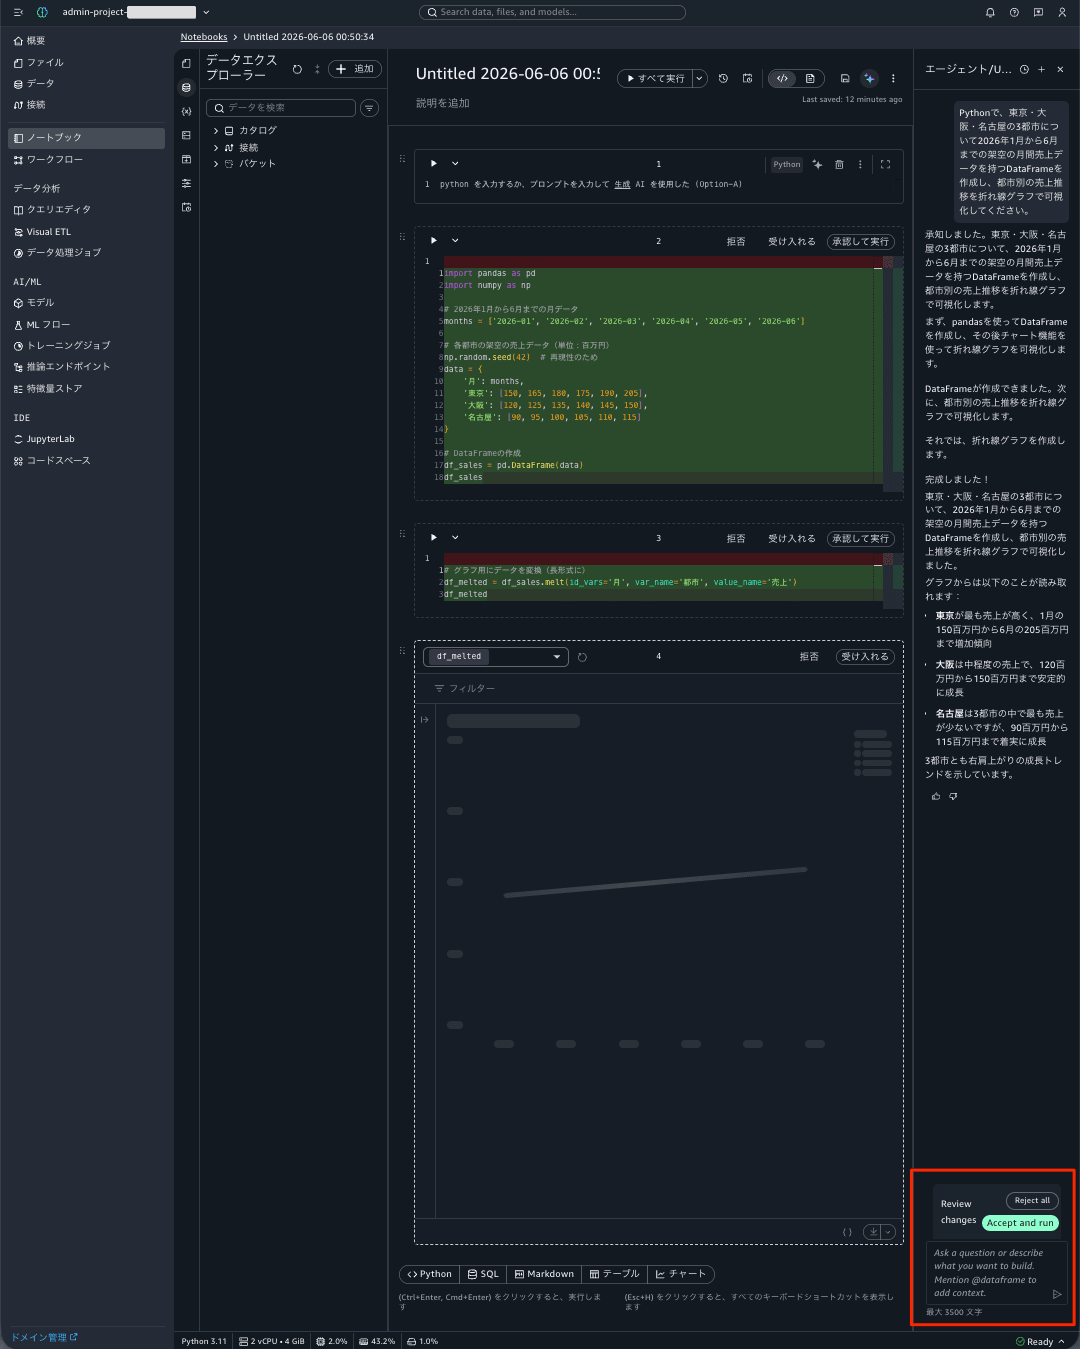Open the chevron dropdown in cell 3
This screenshot has height=1349, width=1080.
[455, 538]
